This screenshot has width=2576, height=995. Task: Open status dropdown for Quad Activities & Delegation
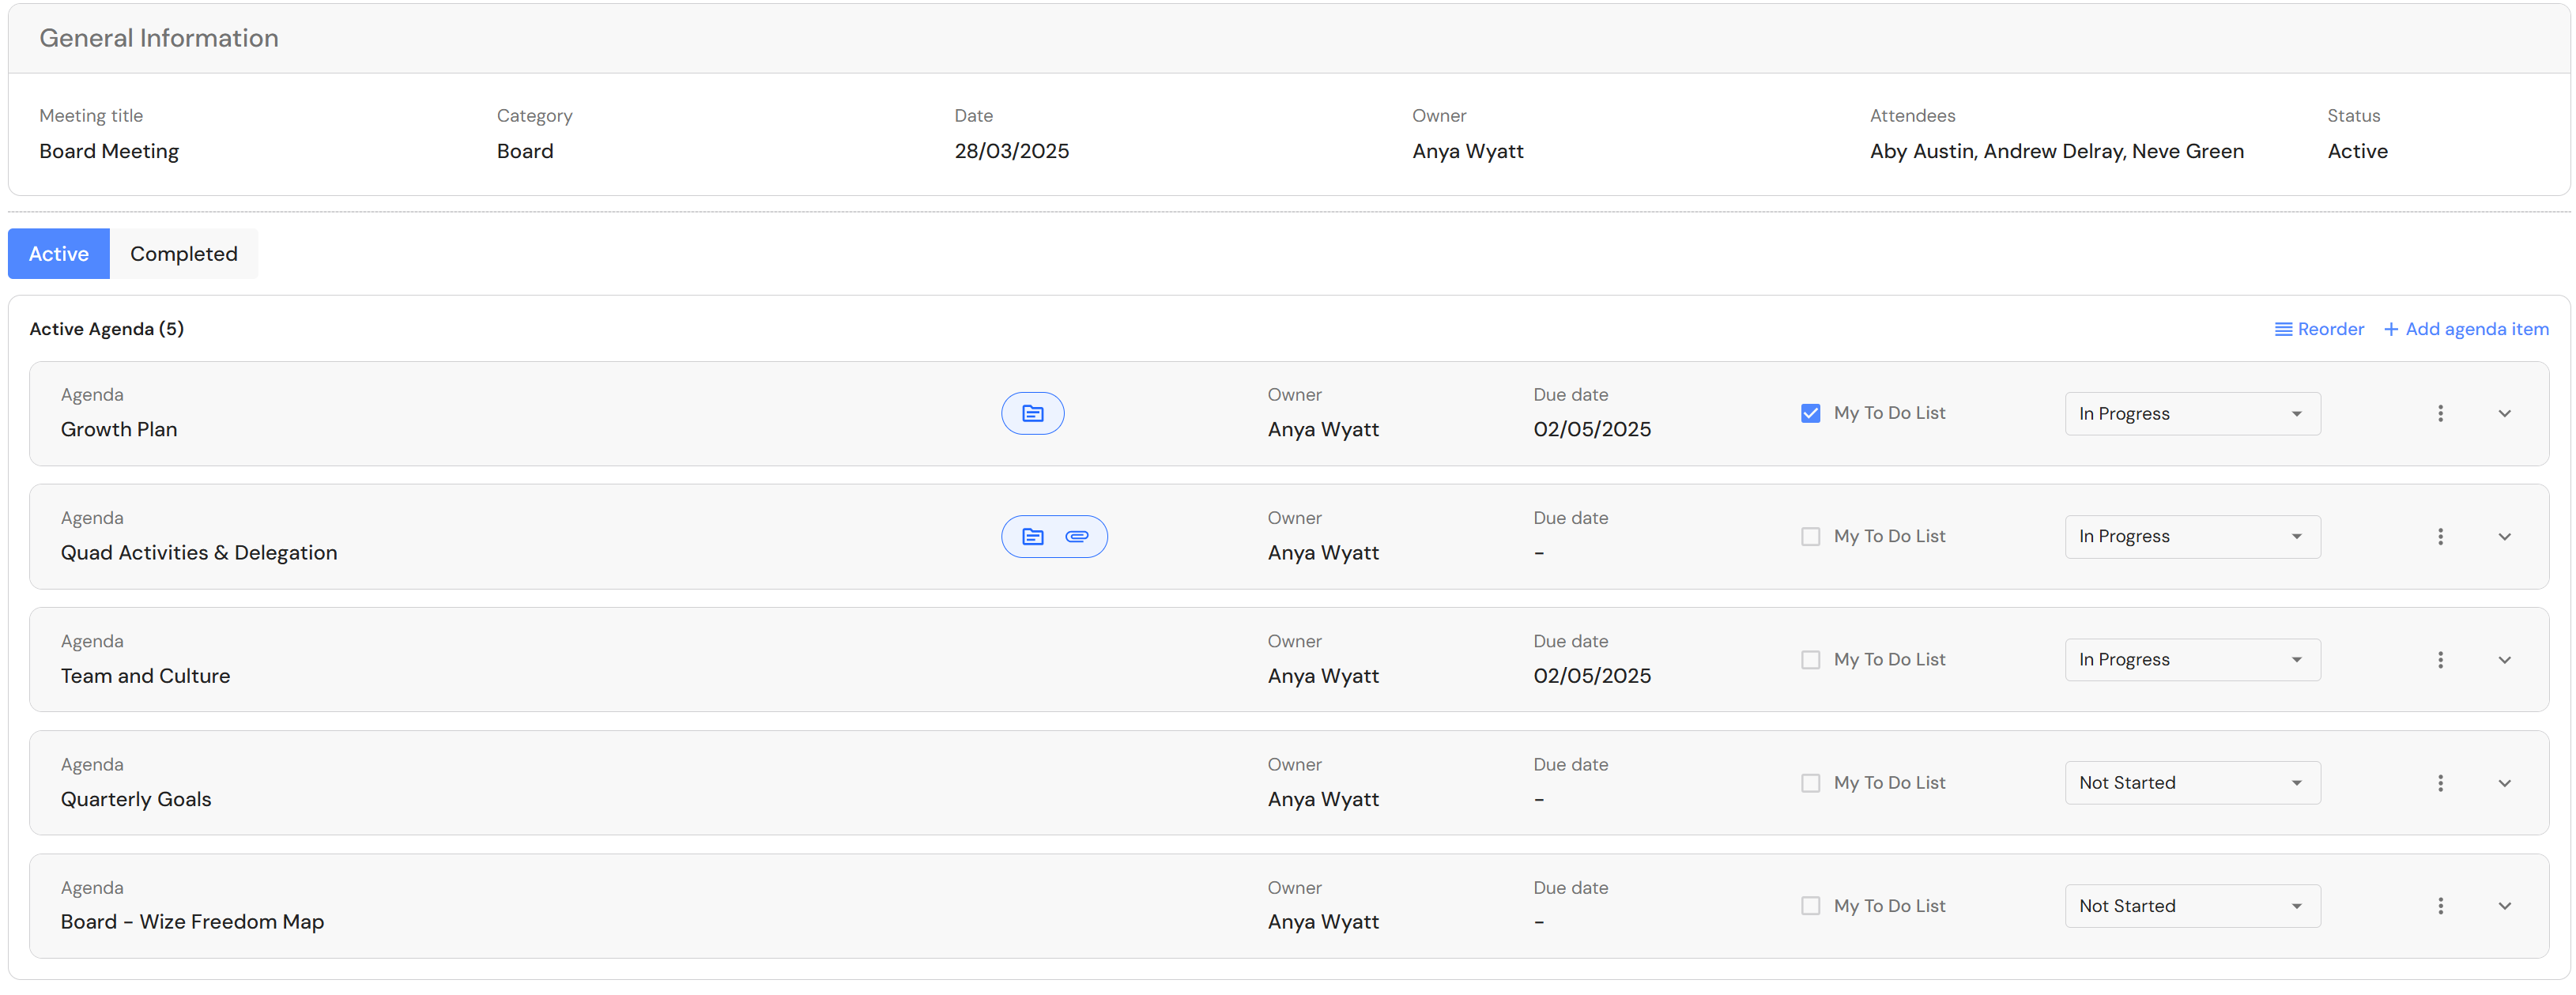point(2191,537)
